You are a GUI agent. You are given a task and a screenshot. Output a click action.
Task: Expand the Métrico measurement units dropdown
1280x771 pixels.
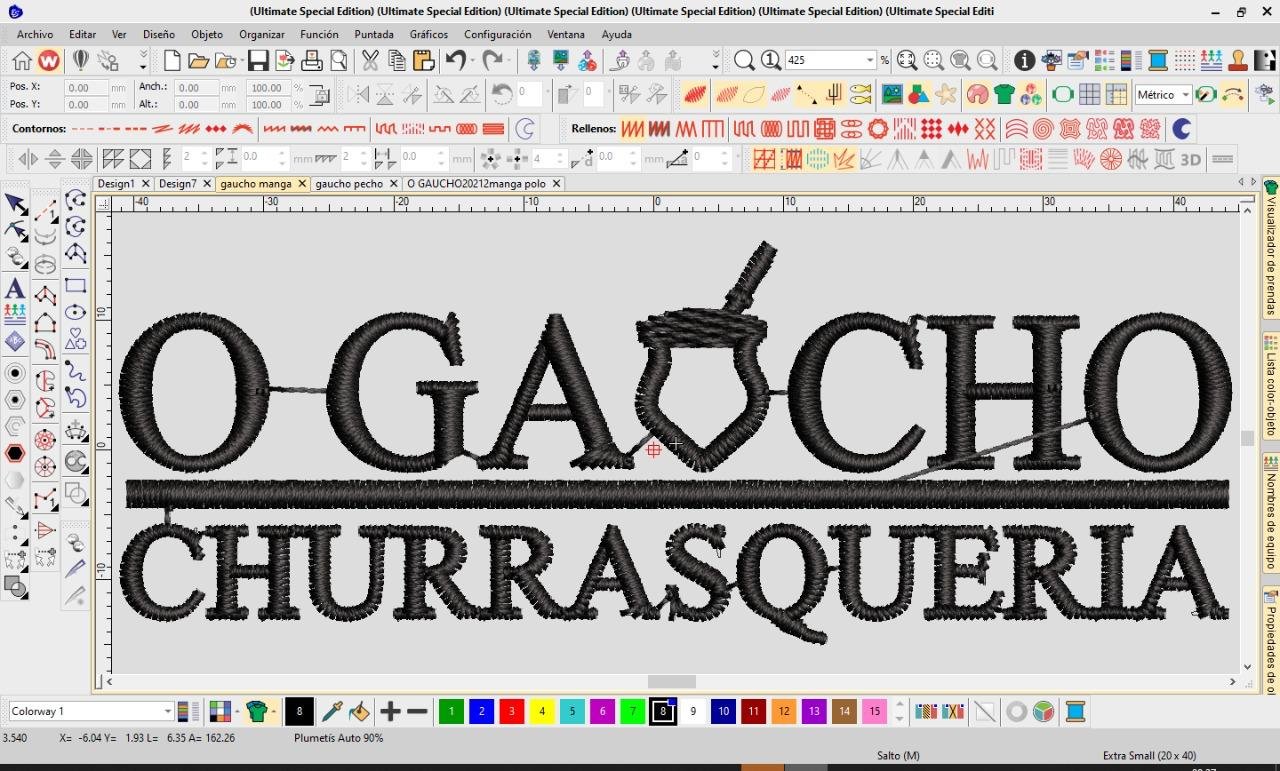[x=1185, y=95]
